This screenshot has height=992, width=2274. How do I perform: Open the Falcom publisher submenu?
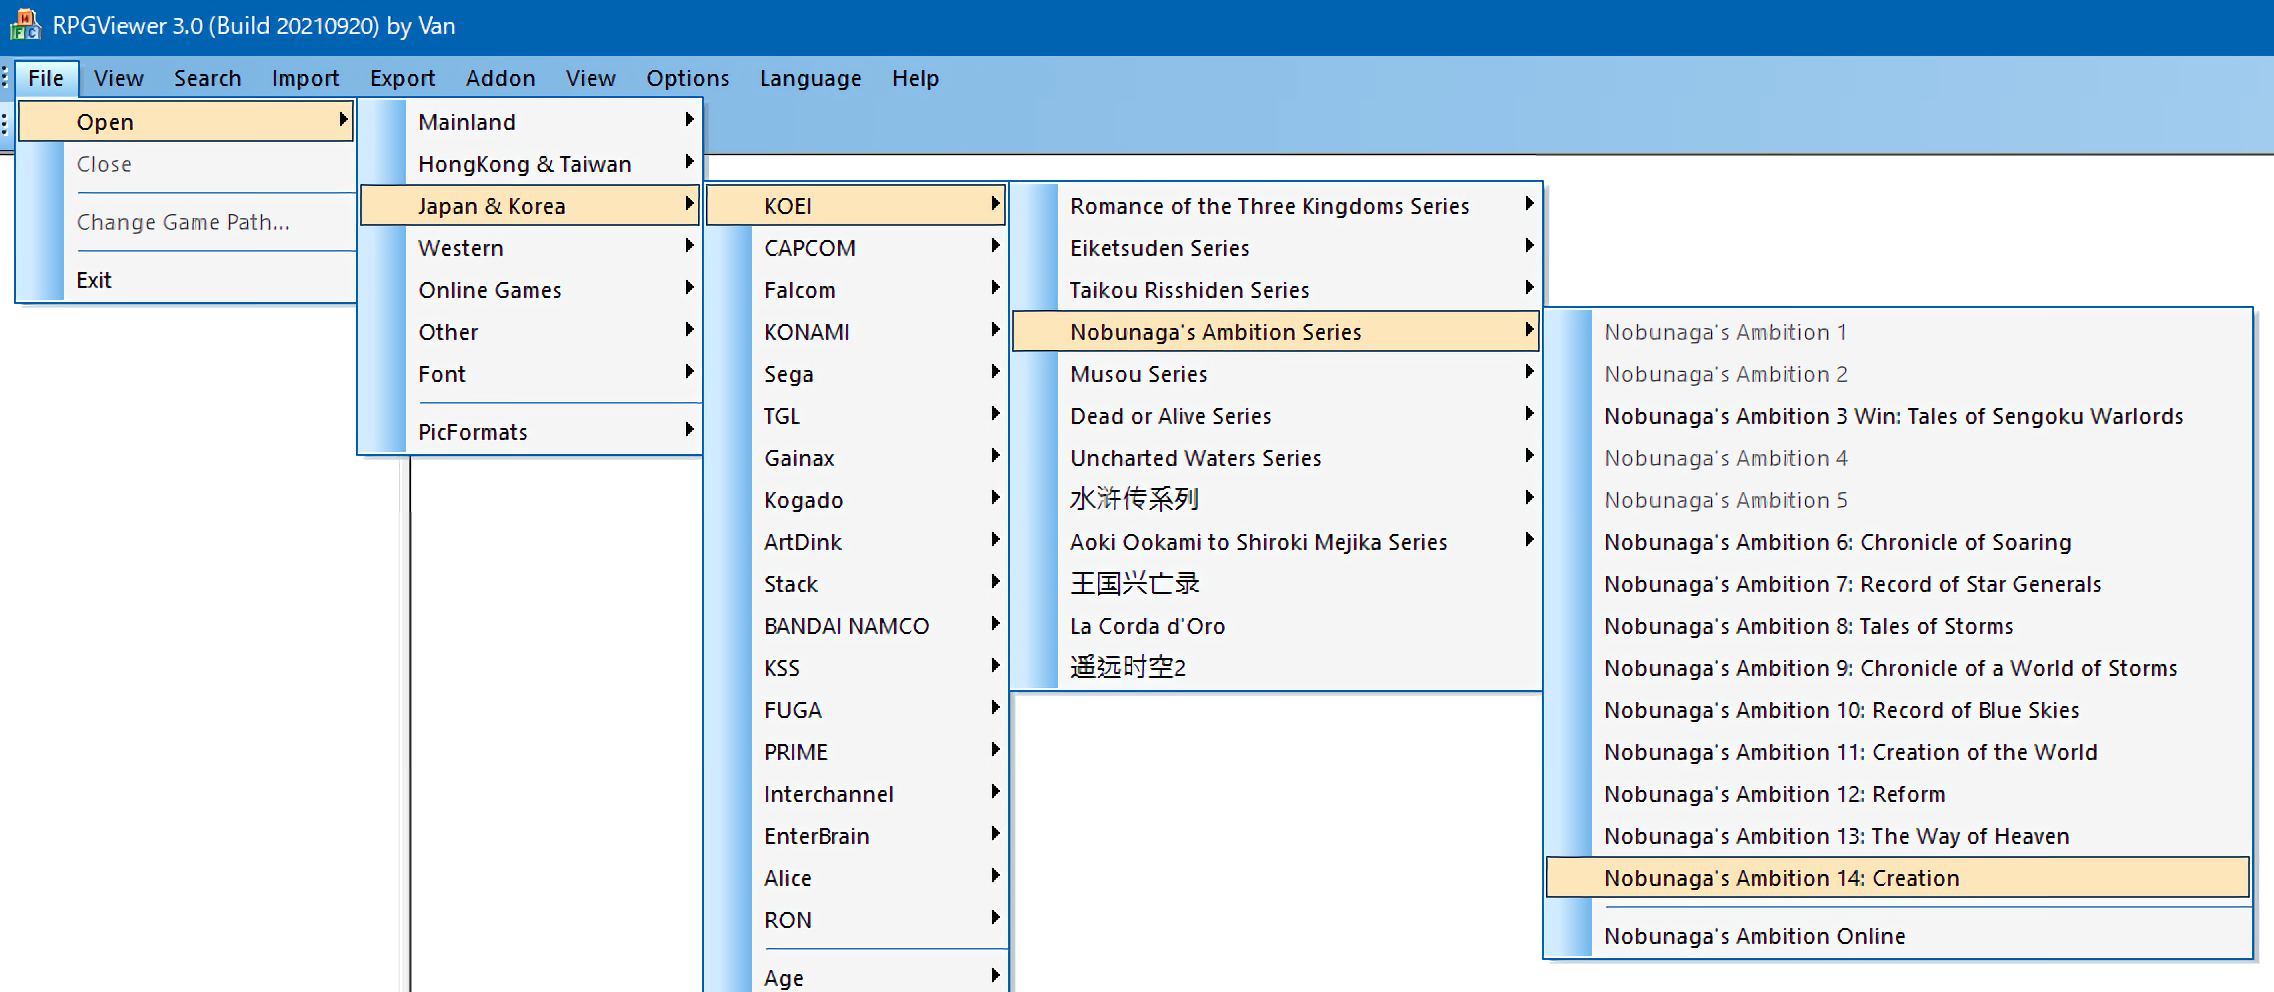coord(799,290)
